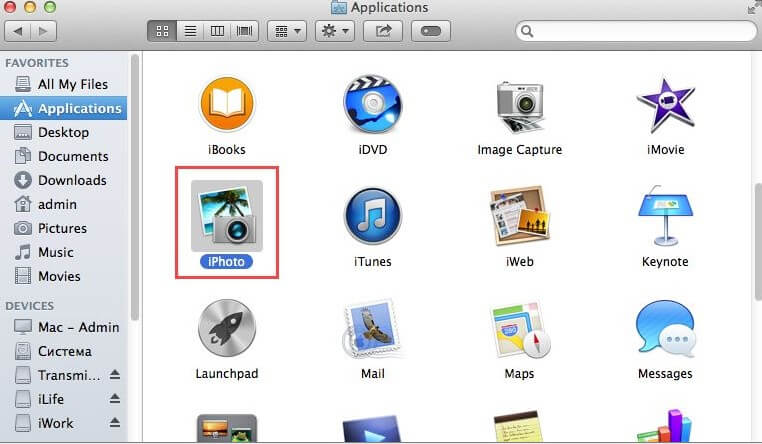Switch to Cover Flow view

244,32
